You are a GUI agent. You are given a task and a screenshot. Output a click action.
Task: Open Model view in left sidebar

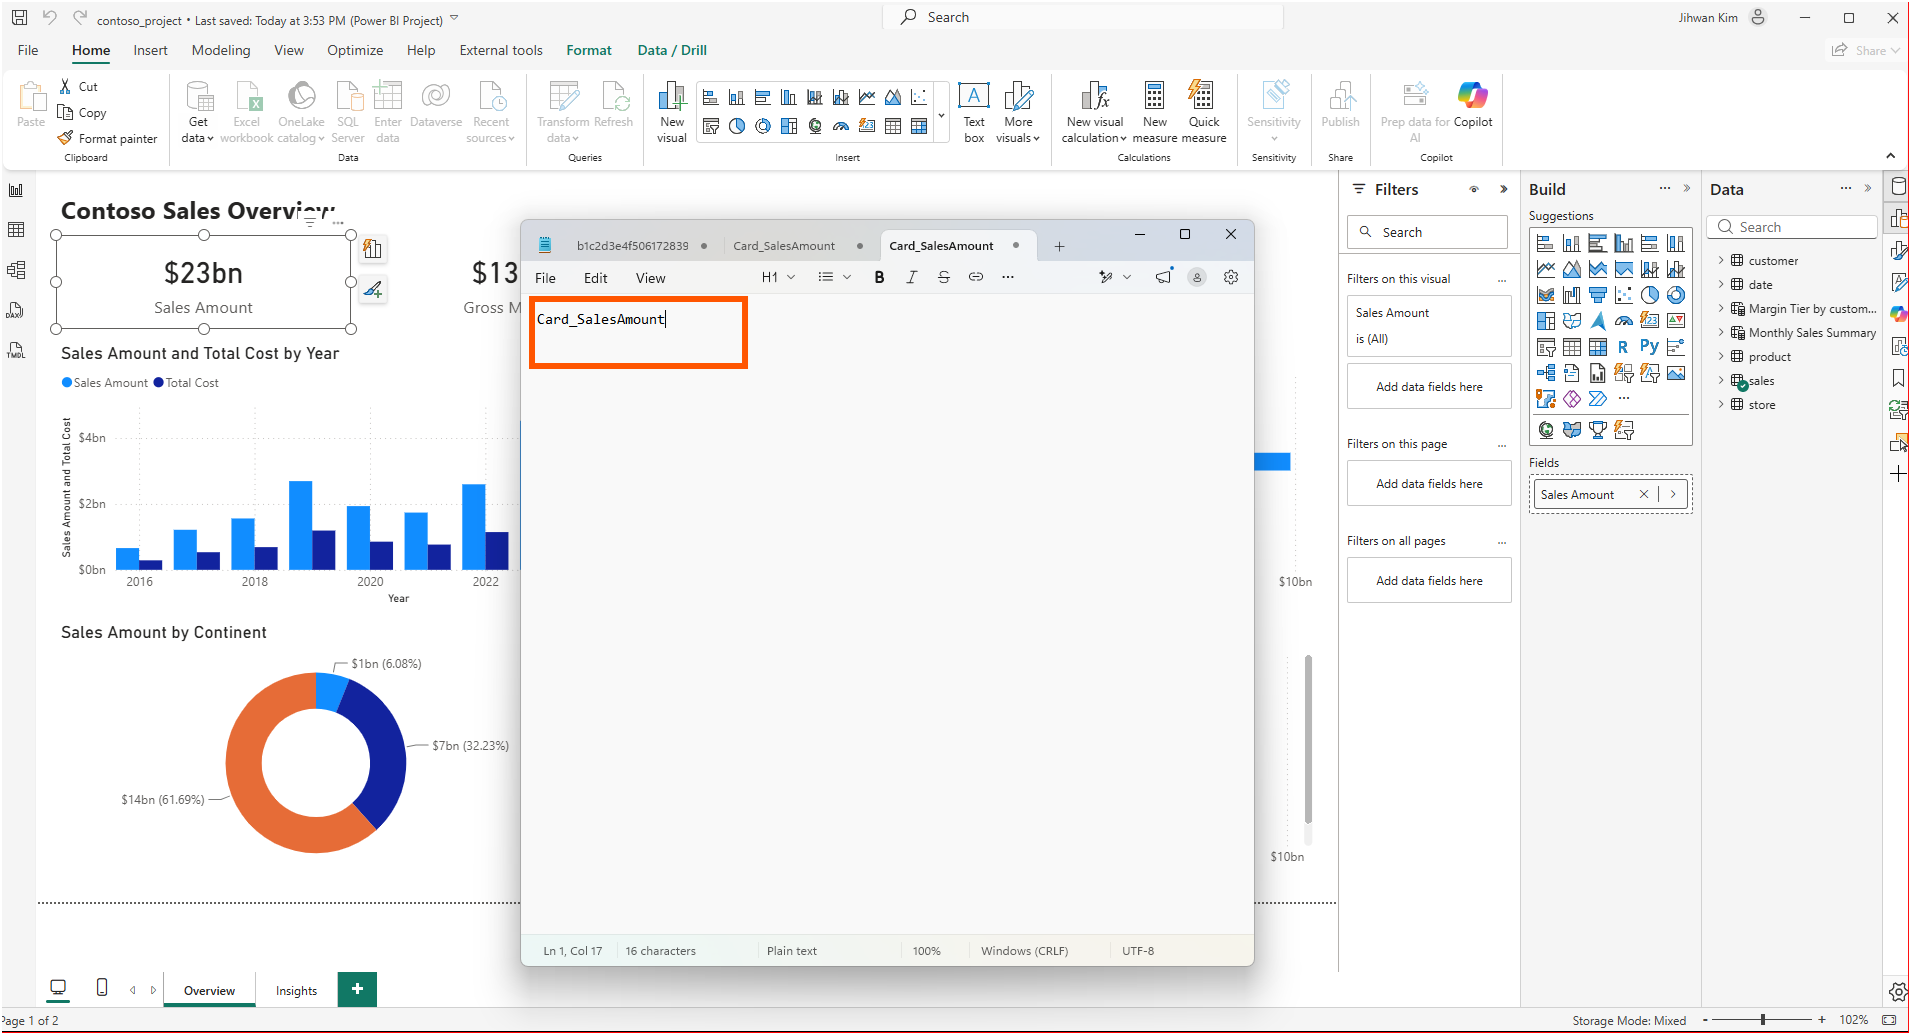point(16,270)
